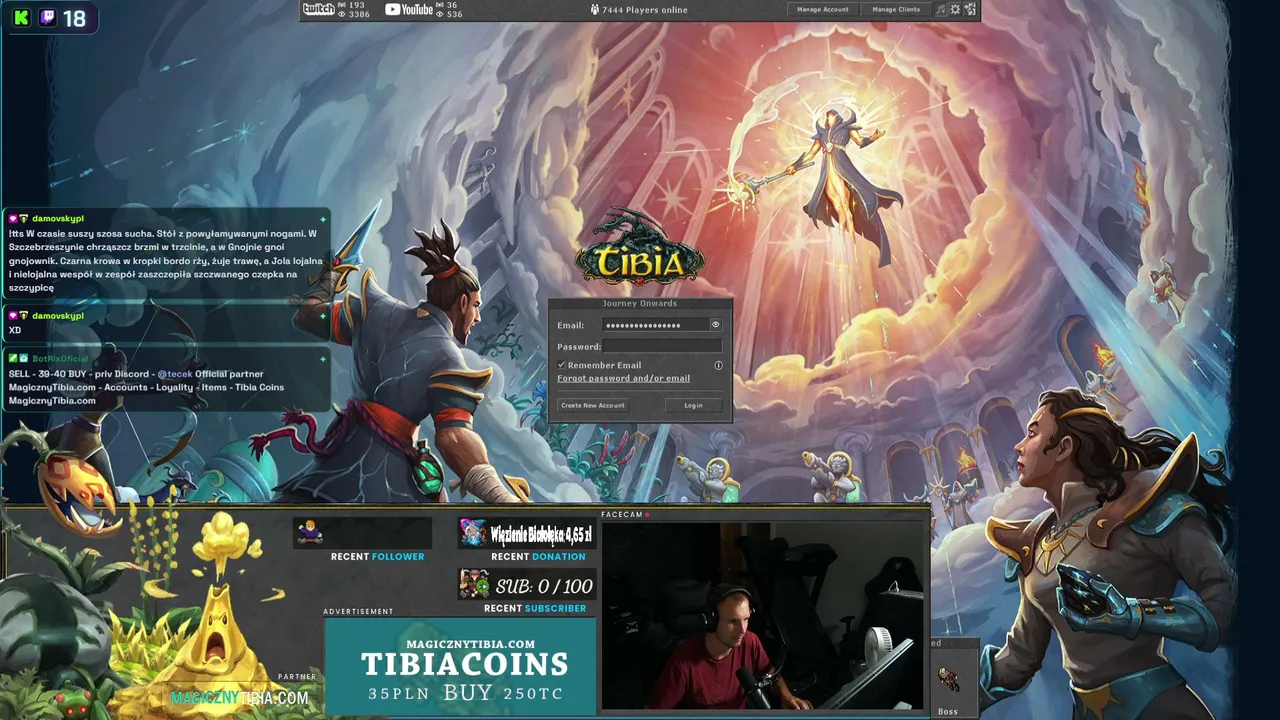Click the MAGICZNYTIBIA.COM partner logo
Screen dimensions: 1280x720
pos(239,698)
